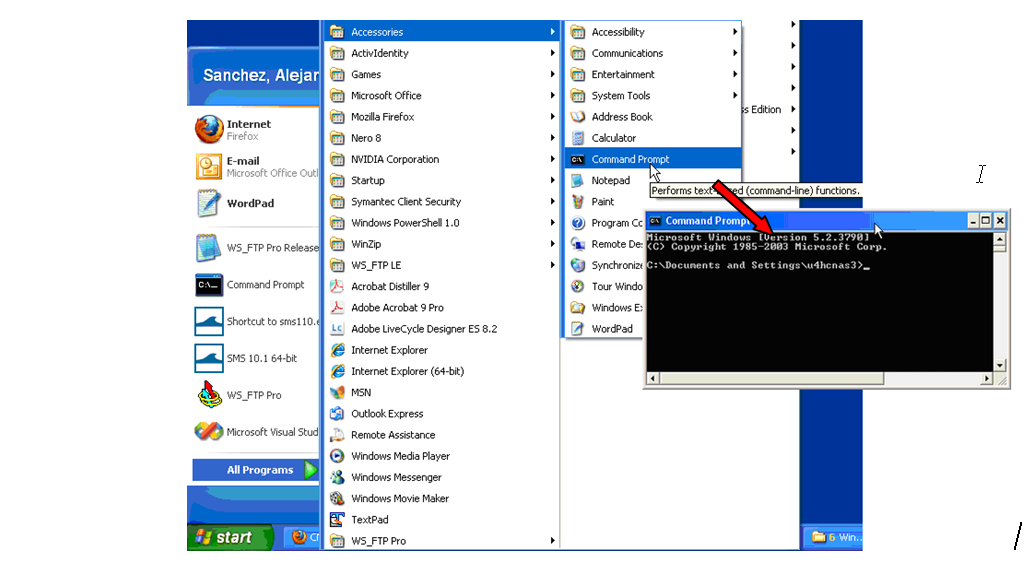Open the Games program group
1029x574 pixels.
pyautogui.click(x=443, y=74)
